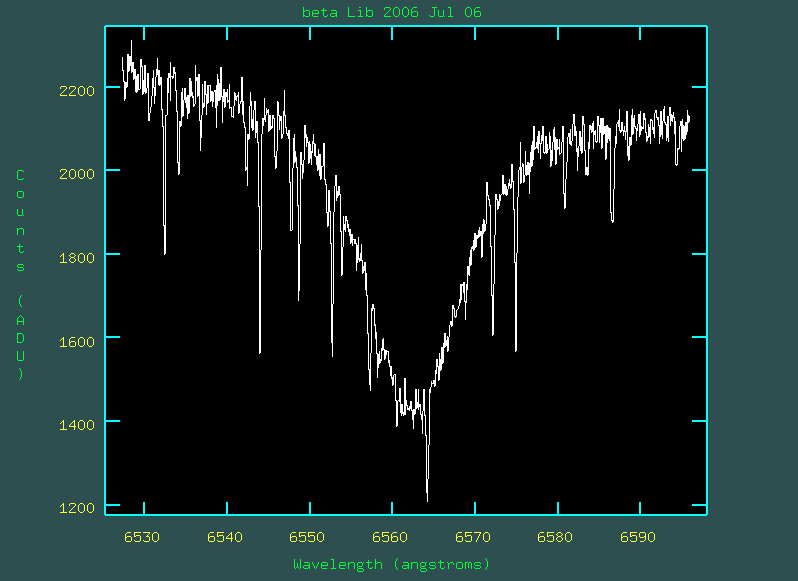Viewport: 798px width, 581px height.
Task: Click the deepest absorption minimum near 6564
Action: coord(428,499)
